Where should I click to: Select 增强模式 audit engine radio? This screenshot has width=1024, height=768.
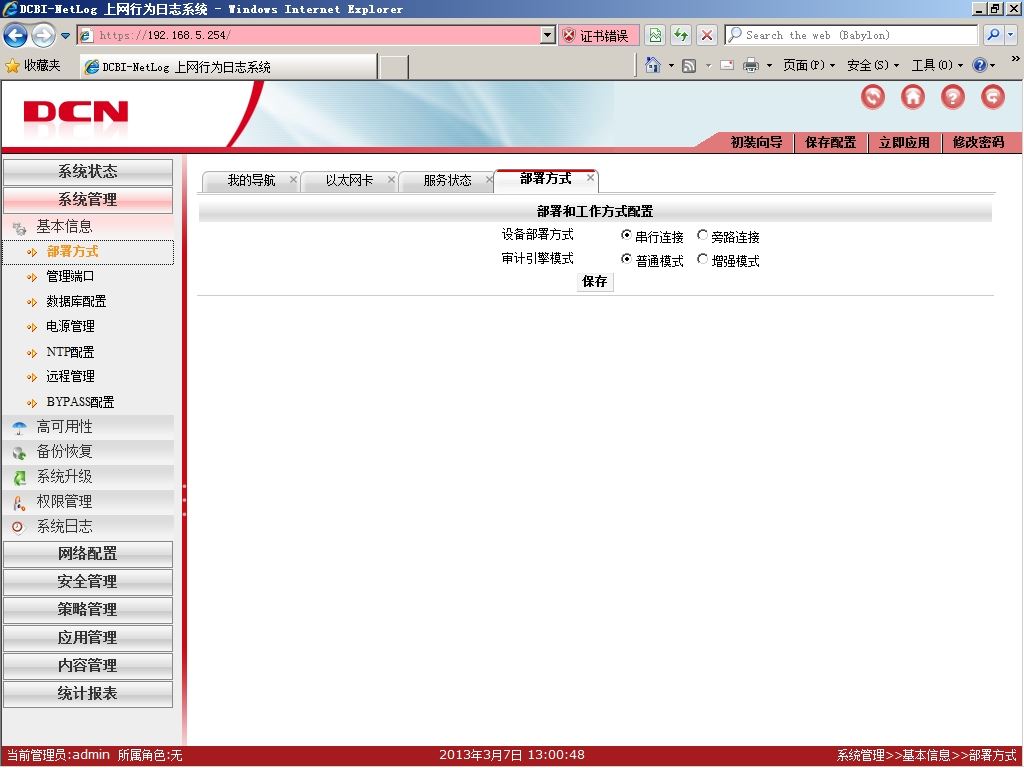(702, 259)
